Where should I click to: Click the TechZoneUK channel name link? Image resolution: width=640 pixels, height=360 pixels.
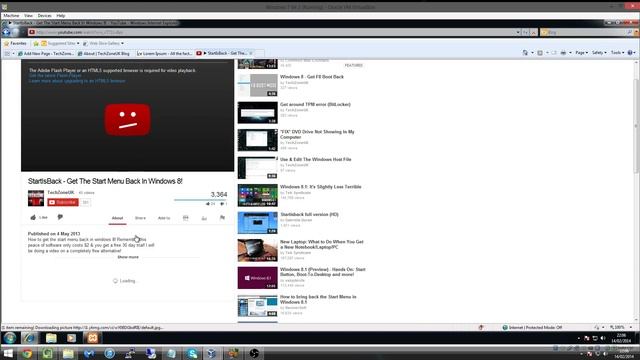[61, 192]
